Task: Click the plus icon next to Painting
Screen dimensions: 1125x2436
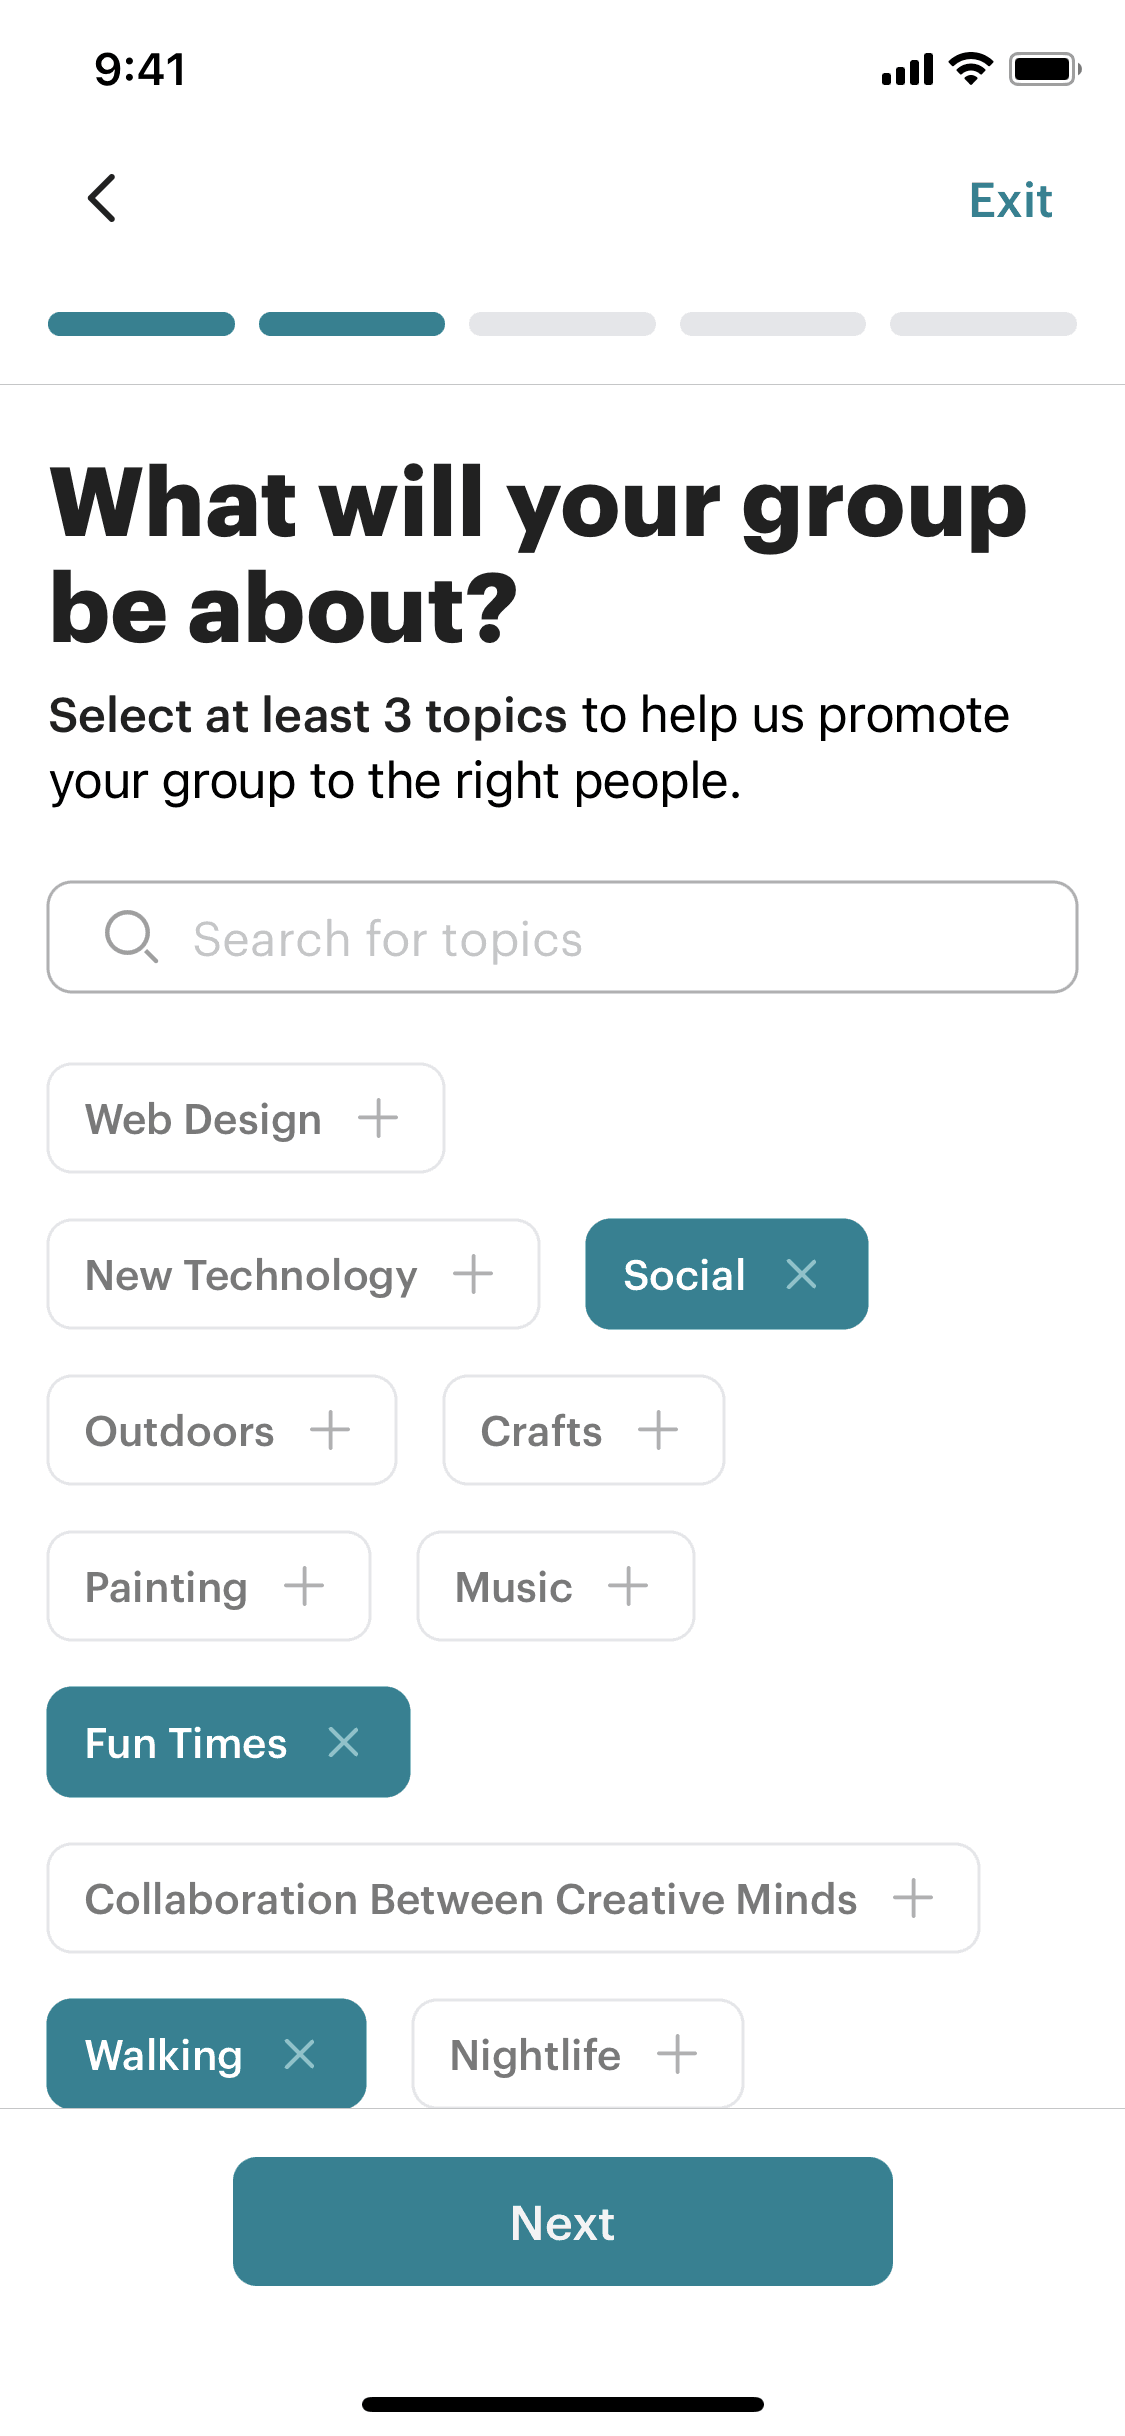Action: tap(304, 1586)
